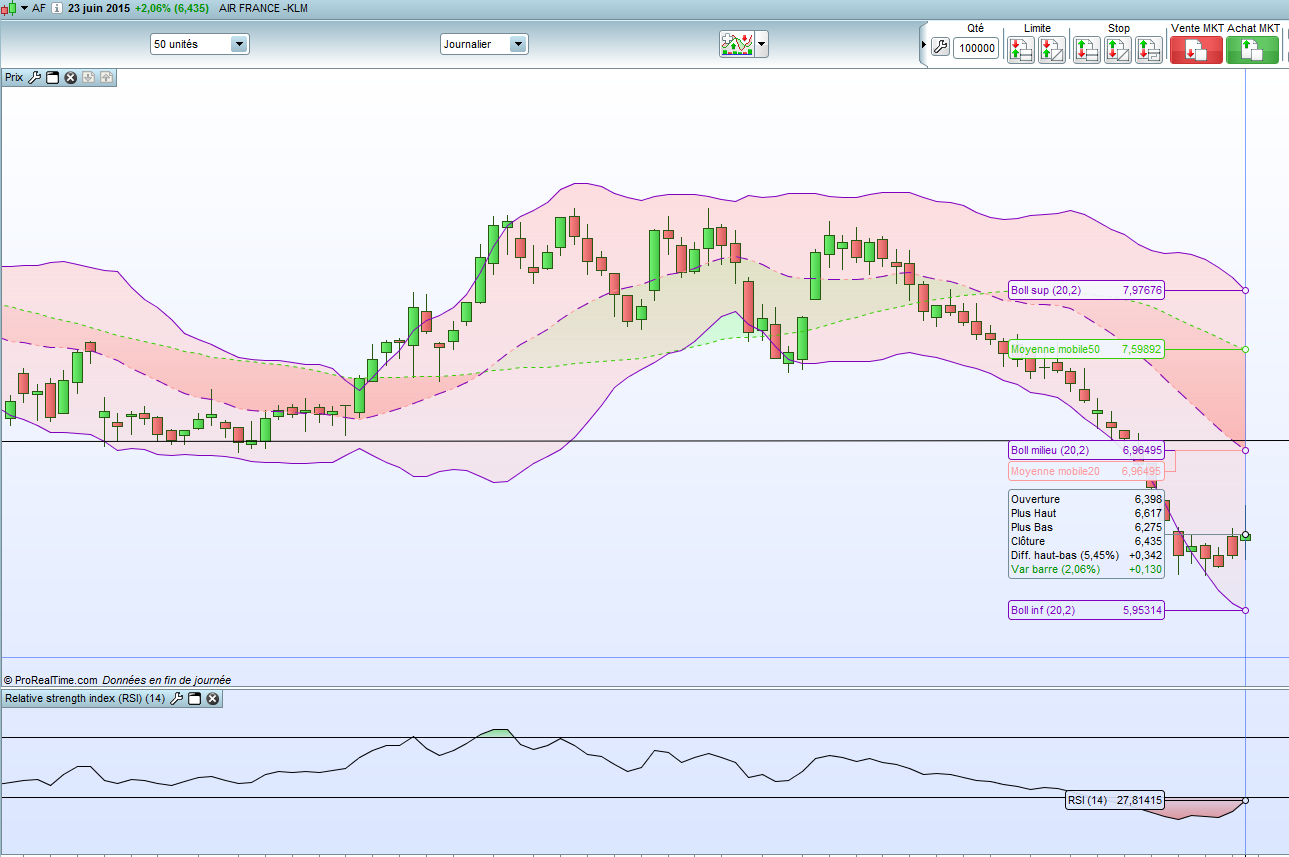1289x857 pixels.
Task: Click the red Vente MKT sell button
Action: coord(1196,50)
